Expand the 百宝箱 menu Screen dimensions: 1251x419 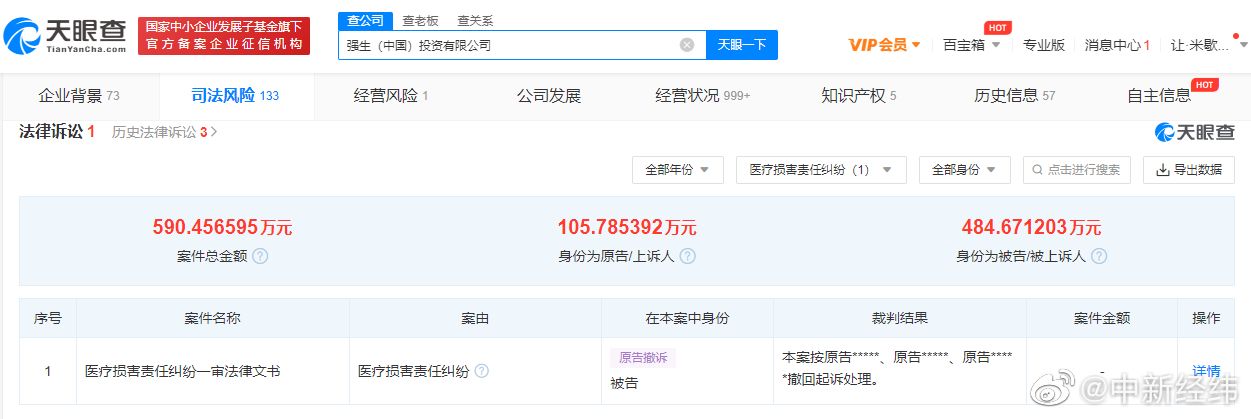point(971,45)
